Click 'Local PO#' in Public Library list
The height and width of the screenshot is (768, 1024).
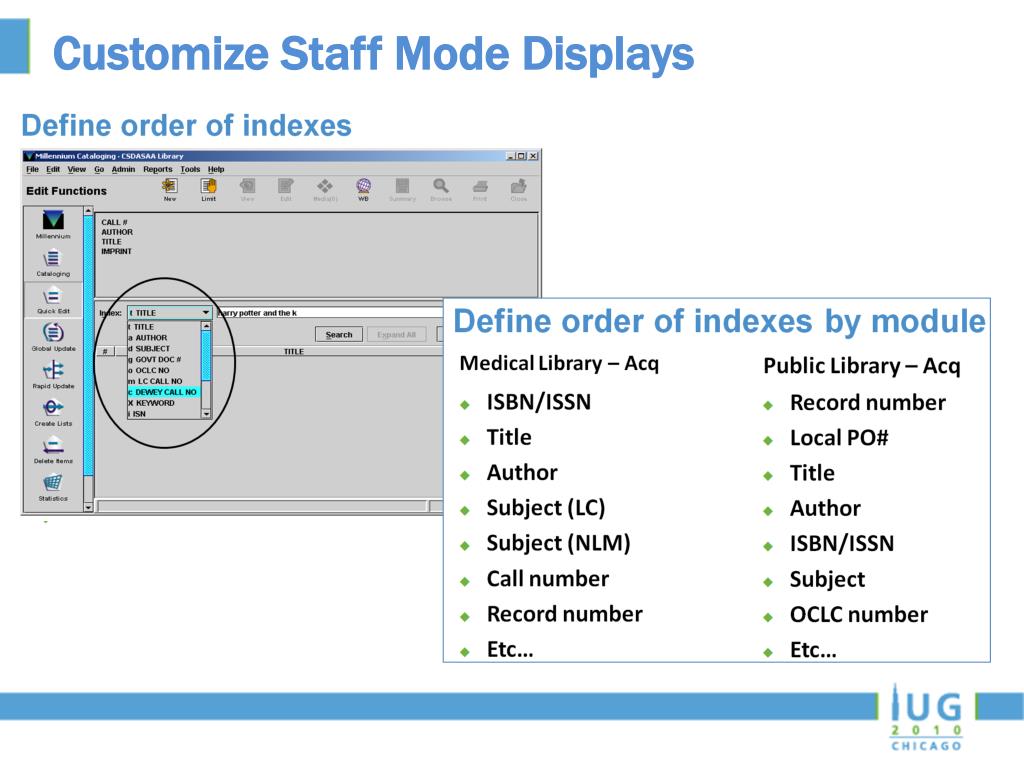[839, 438]
